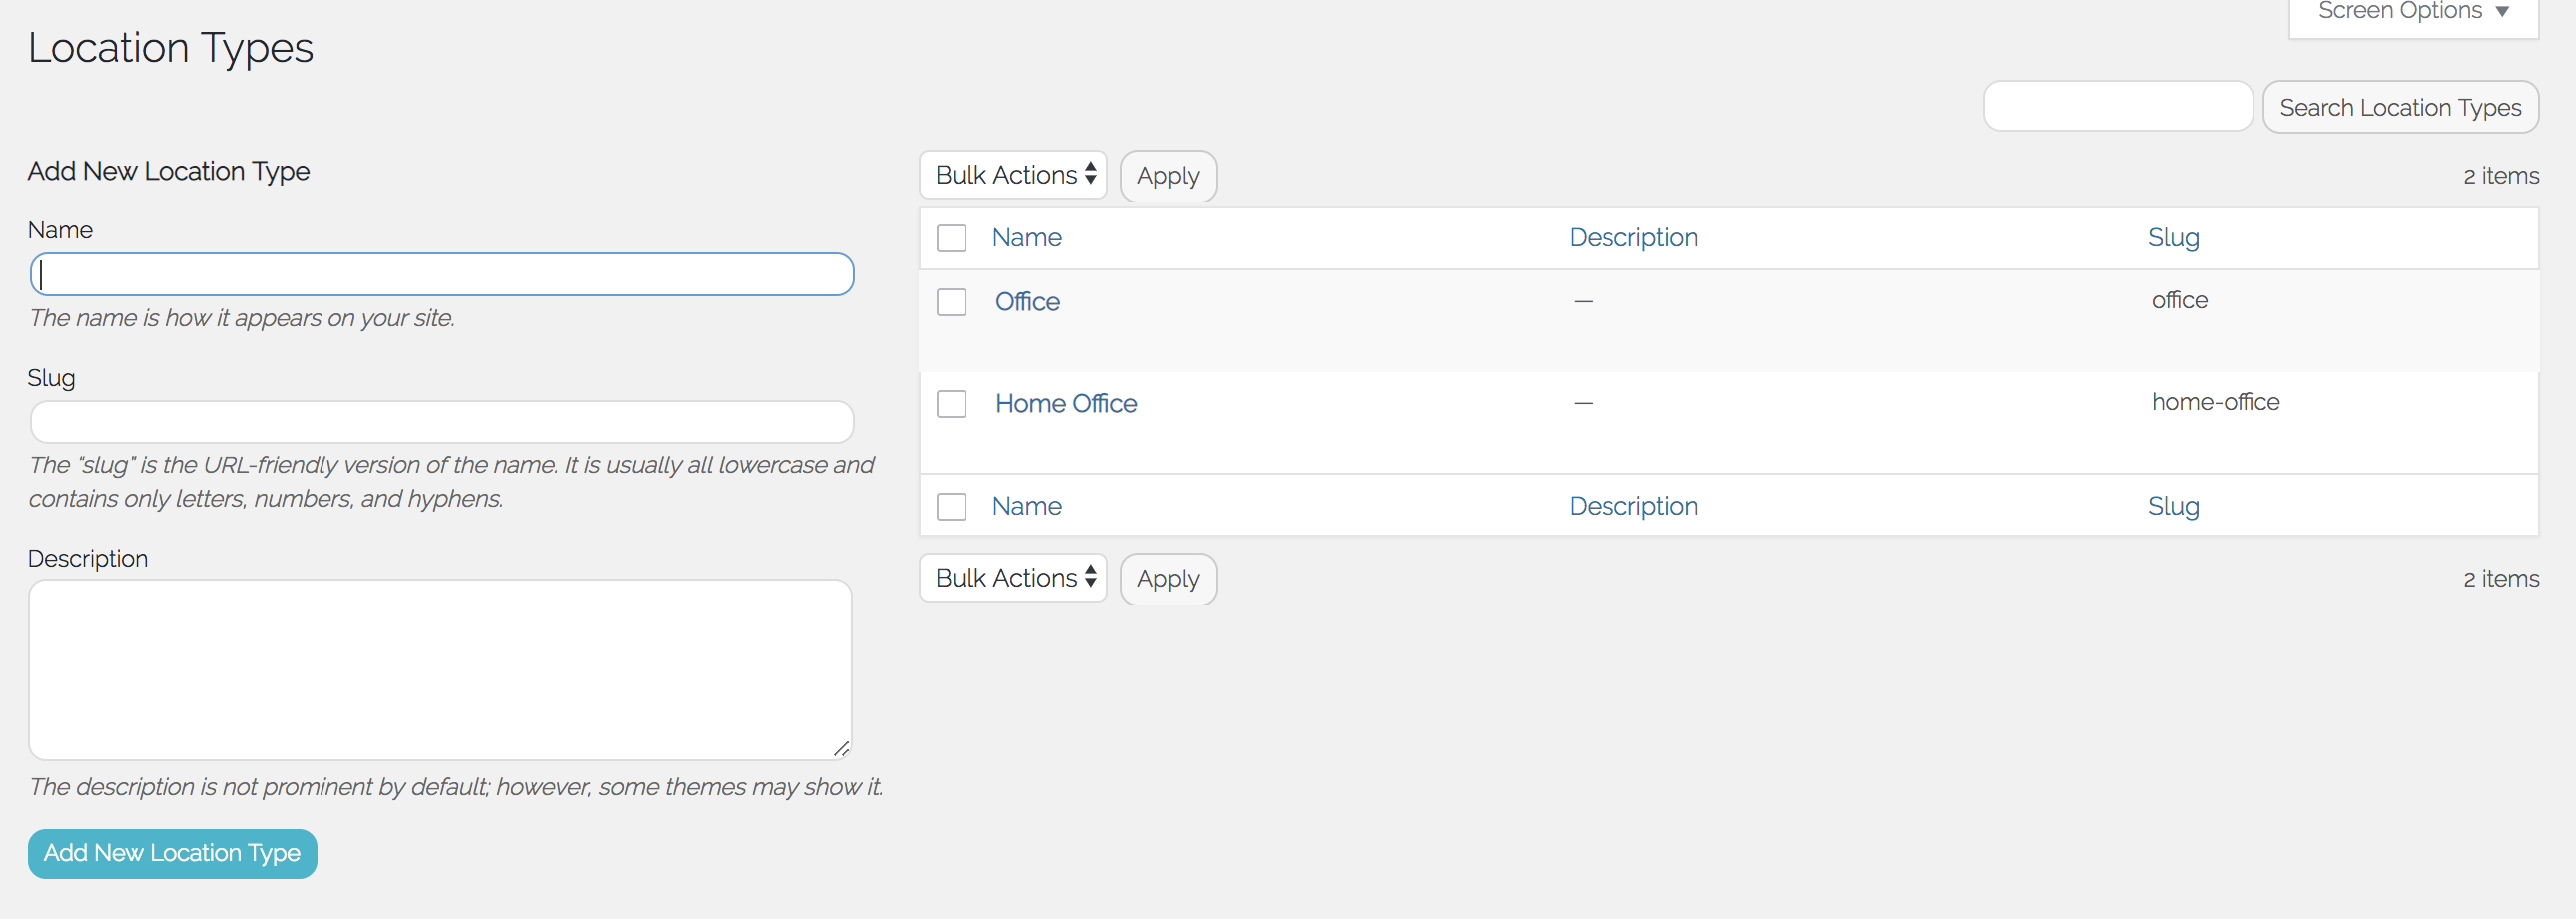Toggle select-all checkbox in table header

pyautogui.click(x=950, y=238)
